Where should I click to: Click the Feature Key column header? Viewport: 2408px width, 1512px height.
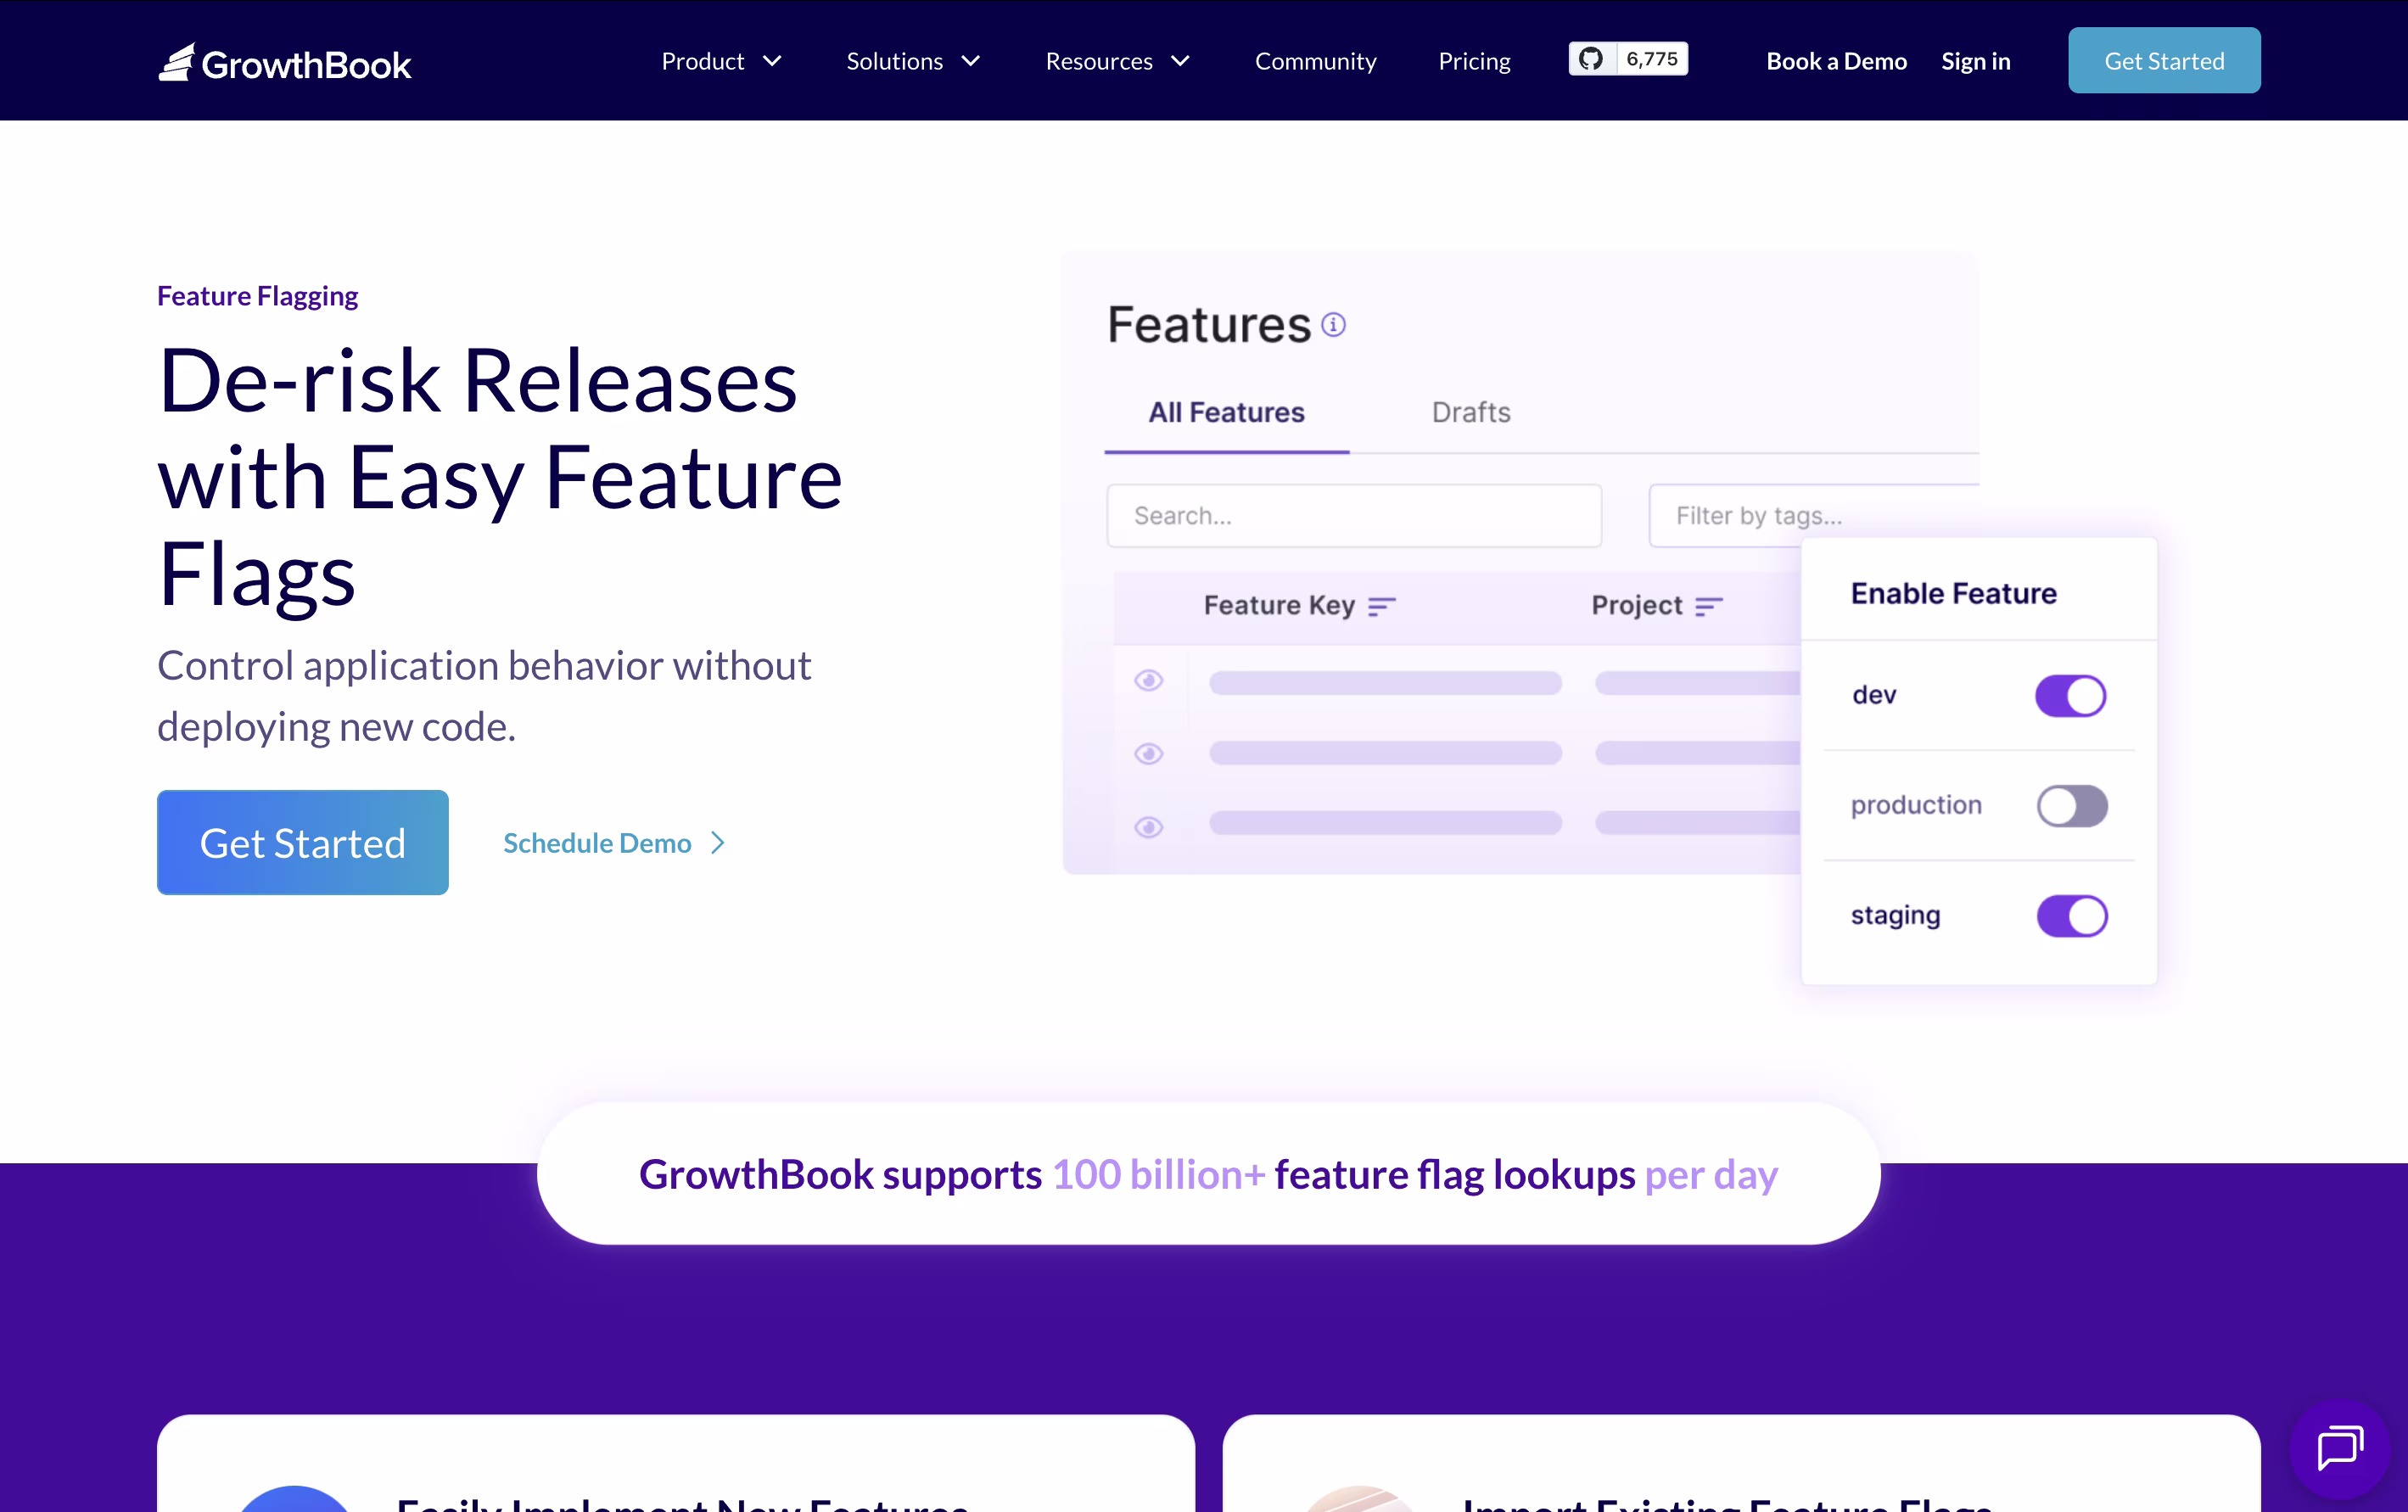(x=1279, y=606)
